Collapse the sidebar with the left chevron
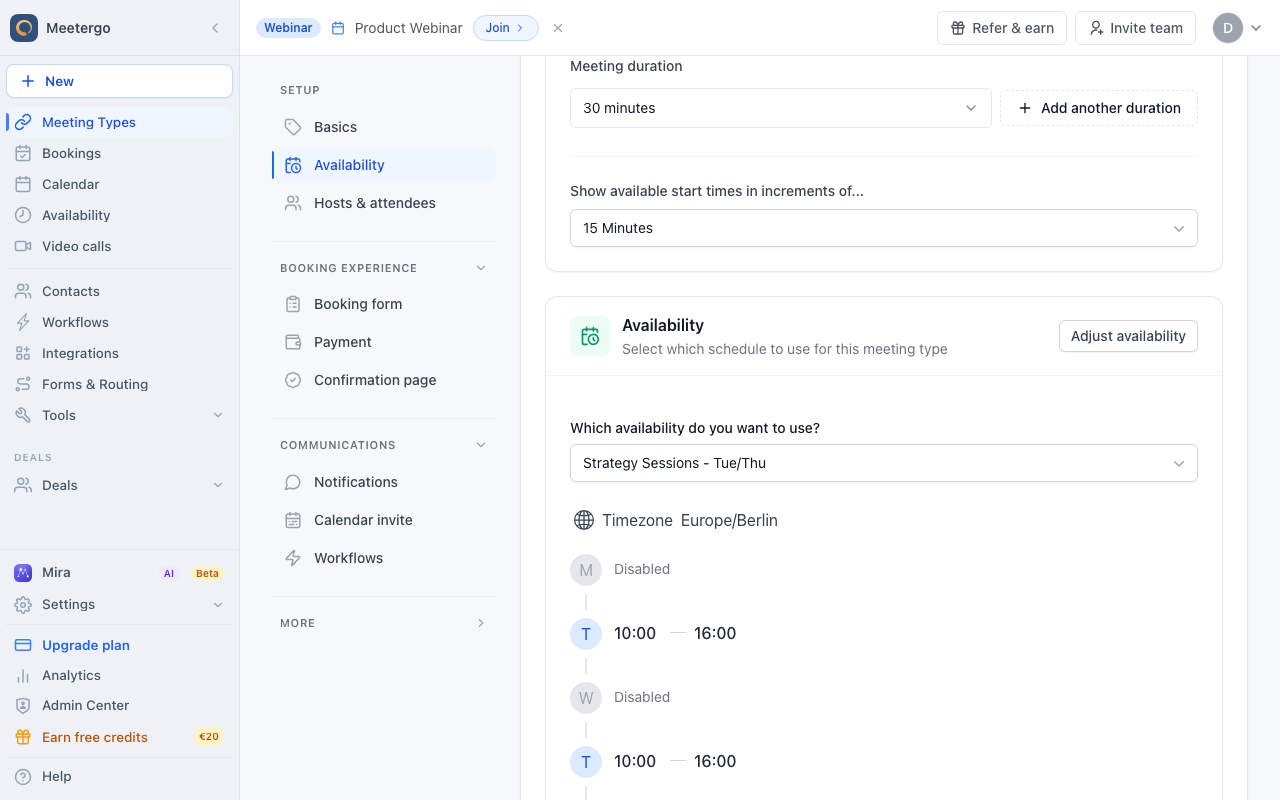 point(215,28)
